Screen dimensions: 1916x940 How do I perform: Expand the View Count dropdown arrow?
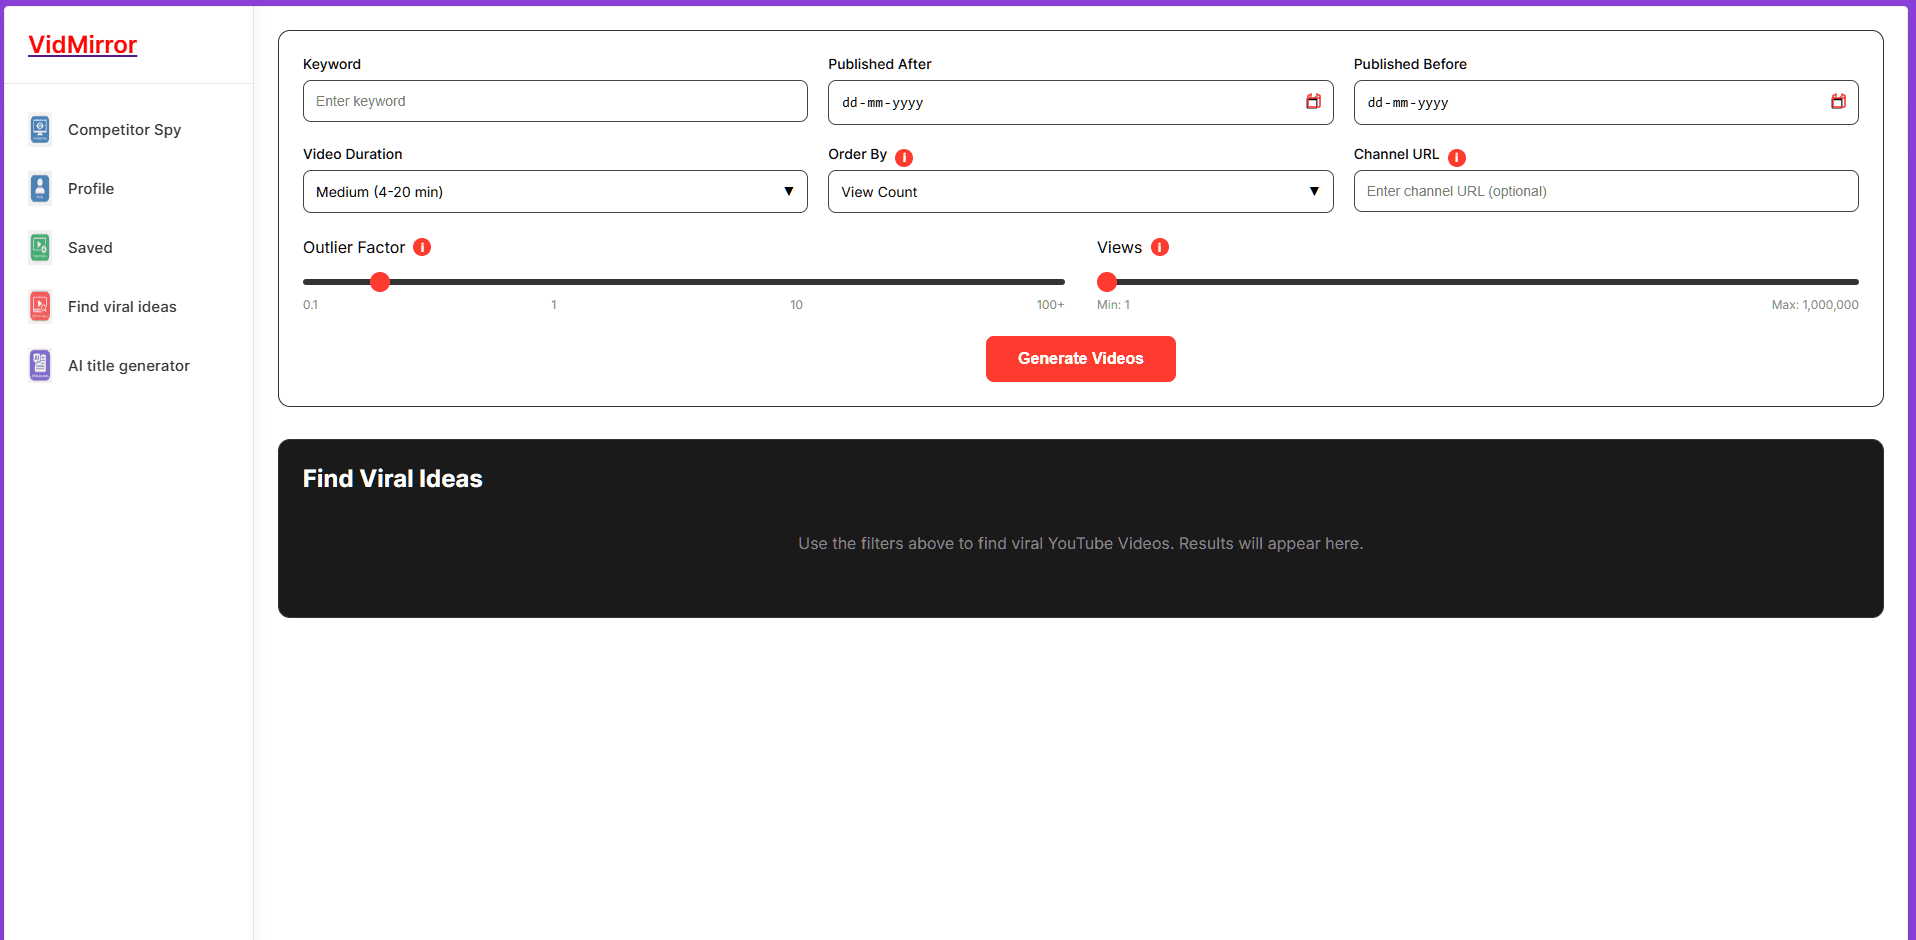coord(1313,191)
